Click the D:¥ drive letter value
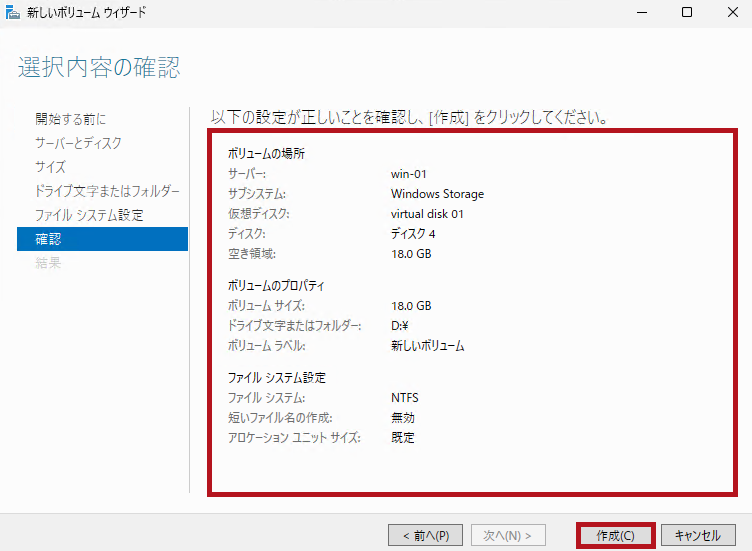Image resolution: width=752 pixels, height=551 pixels. pos(401,326)
